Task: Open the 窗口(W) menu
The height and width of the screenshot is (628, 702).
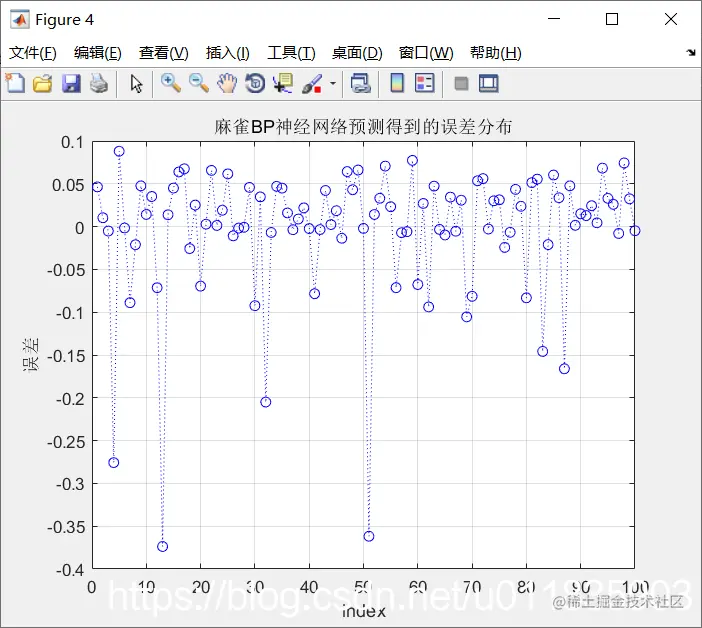Action: [x=426, y=53]
